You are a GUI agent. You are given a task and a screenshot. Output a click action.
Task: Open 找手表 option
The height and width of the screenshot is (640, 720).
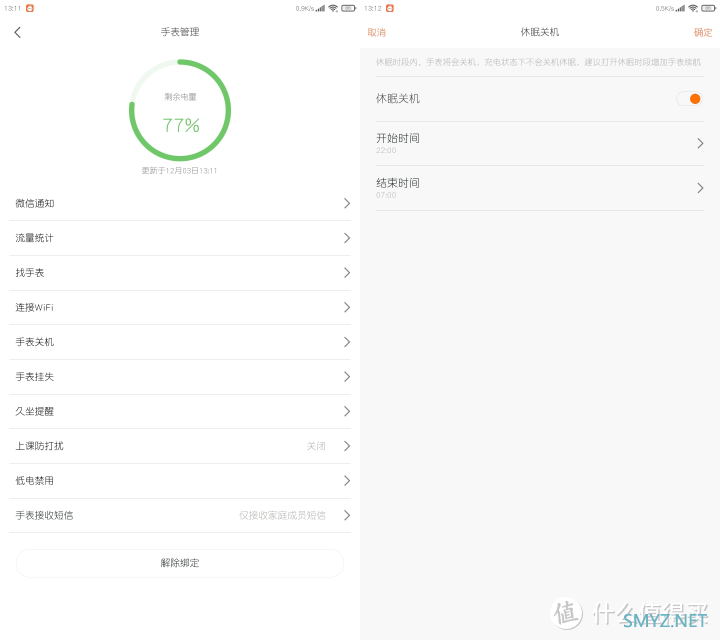pos(180,273)
